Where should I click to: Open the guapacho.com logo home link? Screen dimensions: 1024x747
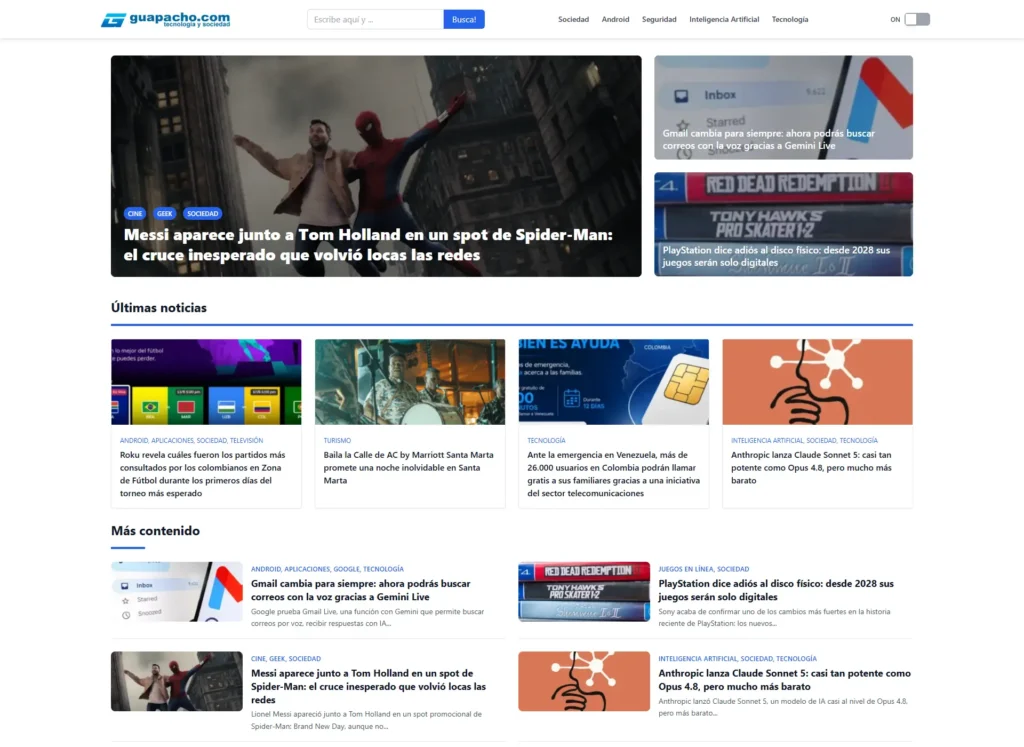point(165,20)
